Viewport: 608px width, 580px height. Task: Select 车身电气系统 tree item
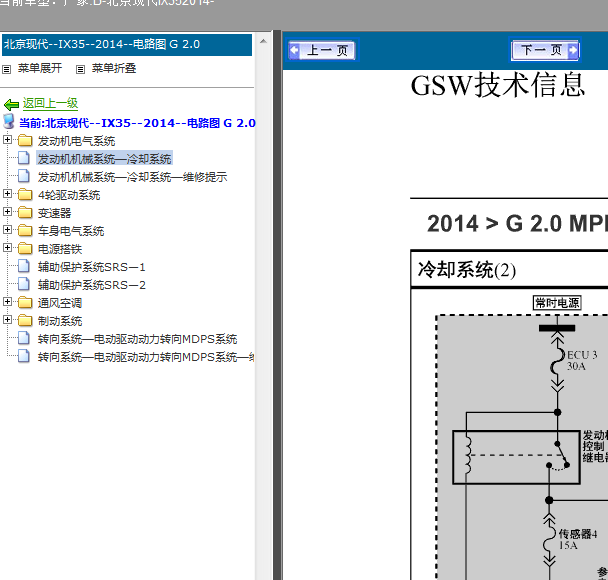pos(71,231)
